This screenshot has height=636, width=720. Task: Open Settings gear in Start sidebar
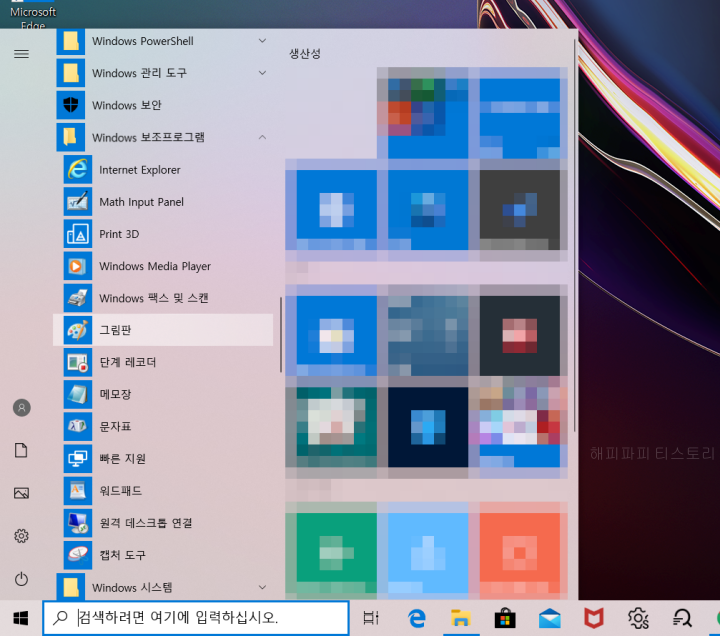click(x=21, y=535)
